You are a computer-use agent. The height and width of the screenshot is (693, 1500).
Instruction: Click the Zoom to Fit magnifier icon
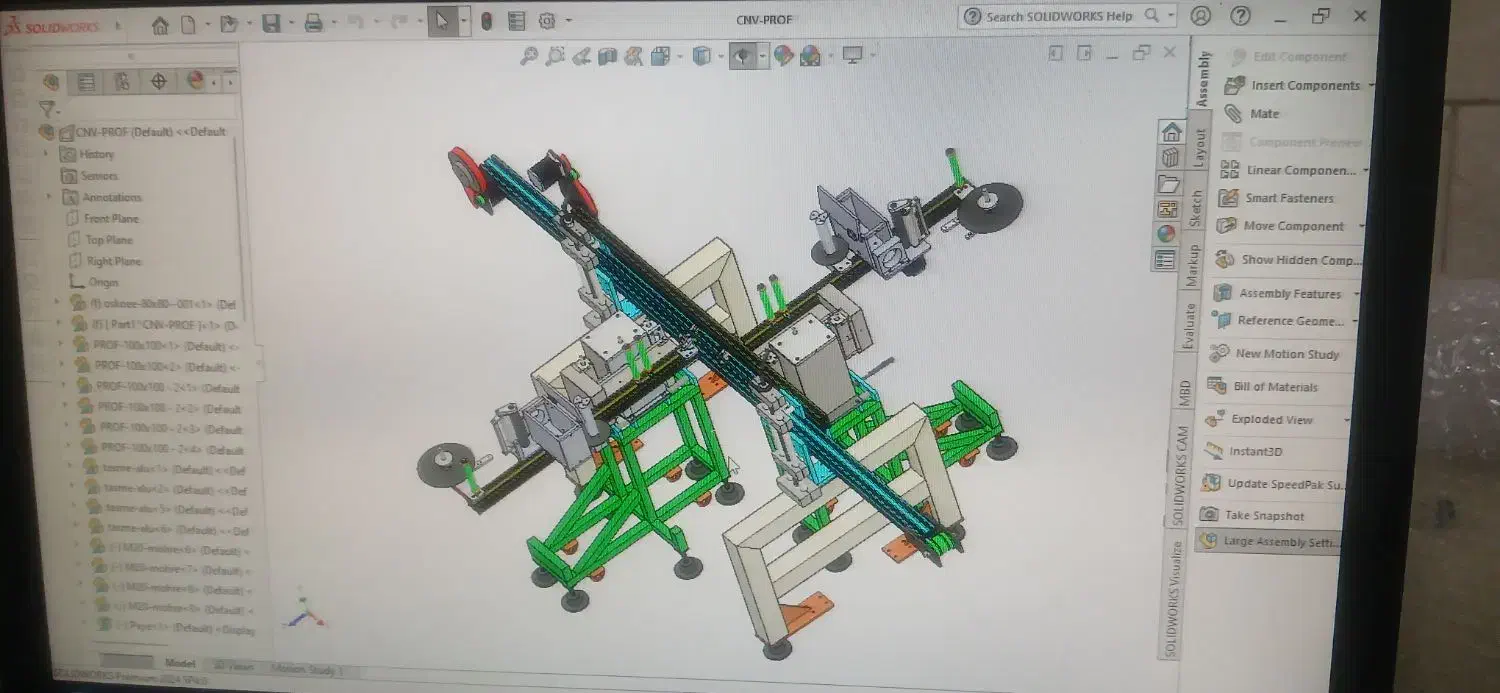(530, 56)
